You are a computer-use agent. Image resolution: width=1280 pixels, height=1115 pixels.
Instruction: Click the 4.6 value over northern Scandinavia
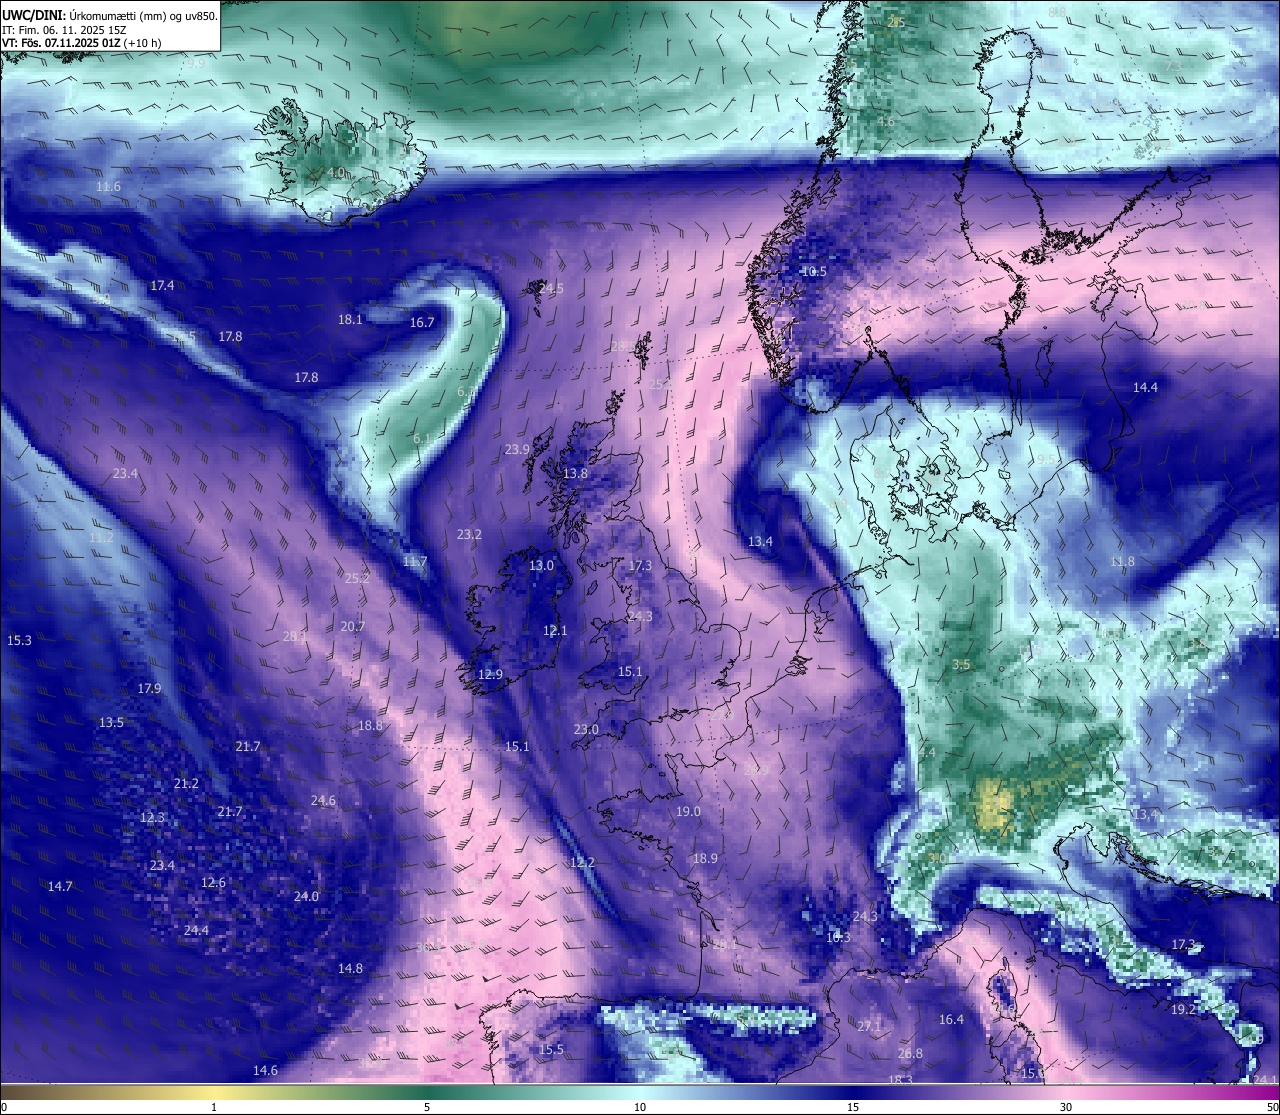point(886,122)
